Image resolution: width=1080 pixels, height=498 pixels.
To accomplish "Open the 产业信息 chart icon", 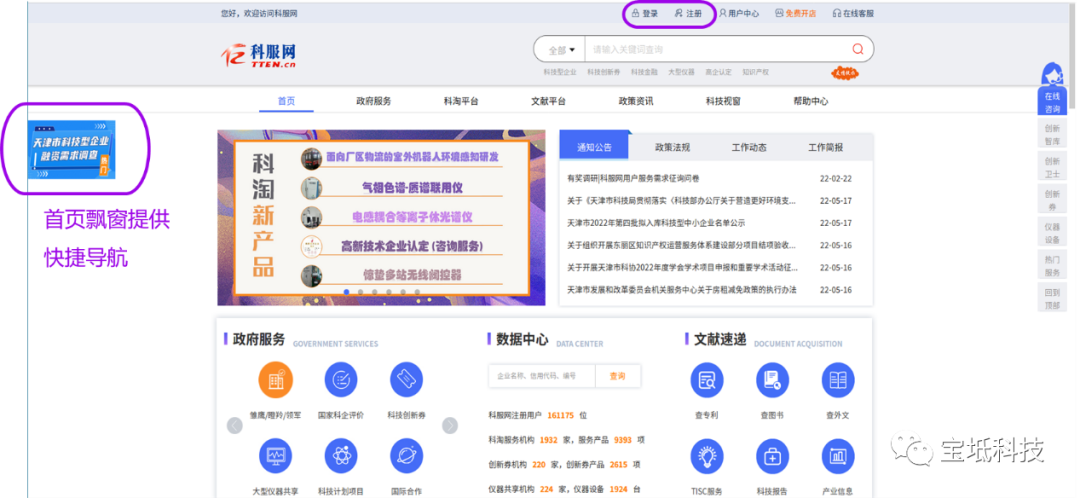I will click(x=838, y=455).
